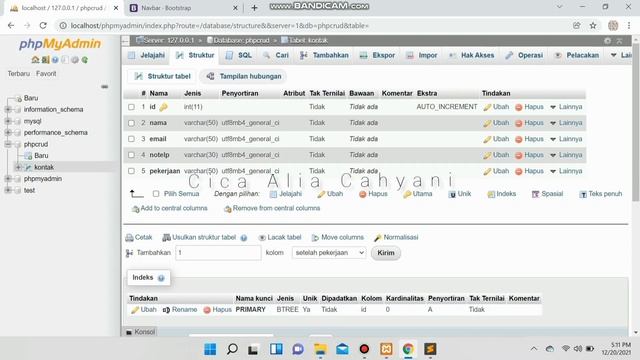Open taskbar Search magnifier icon
The height and width of the screenshot is (360, 640).
(x=232, y=349)
